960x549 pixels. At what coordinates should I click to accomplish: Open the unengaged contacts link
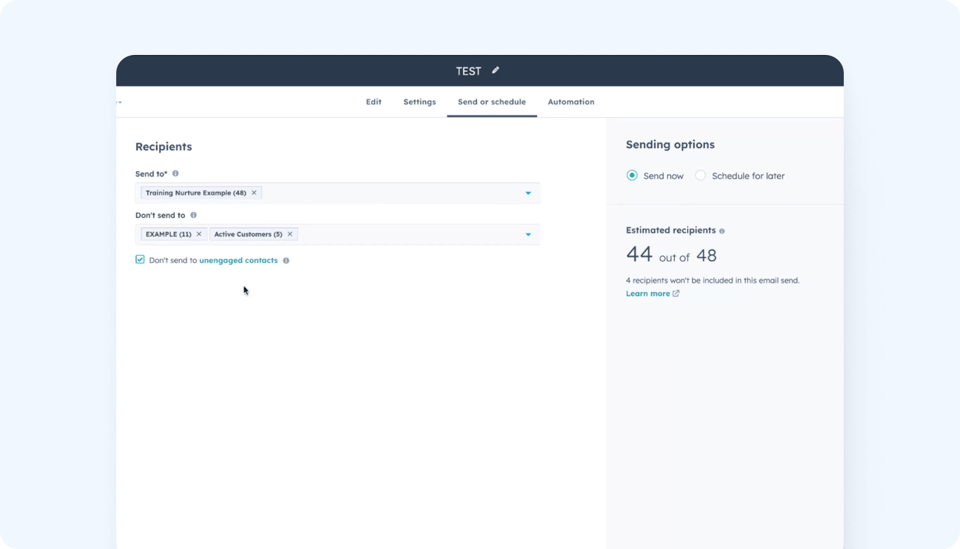click(x=238, y=261)
